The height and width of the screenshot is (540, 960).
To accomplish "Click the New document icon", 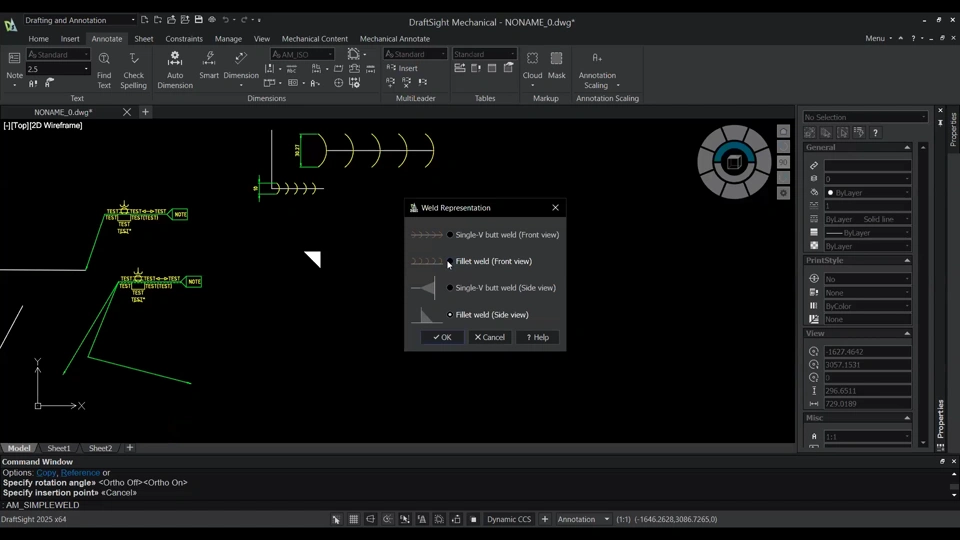I will pos(144,20).
